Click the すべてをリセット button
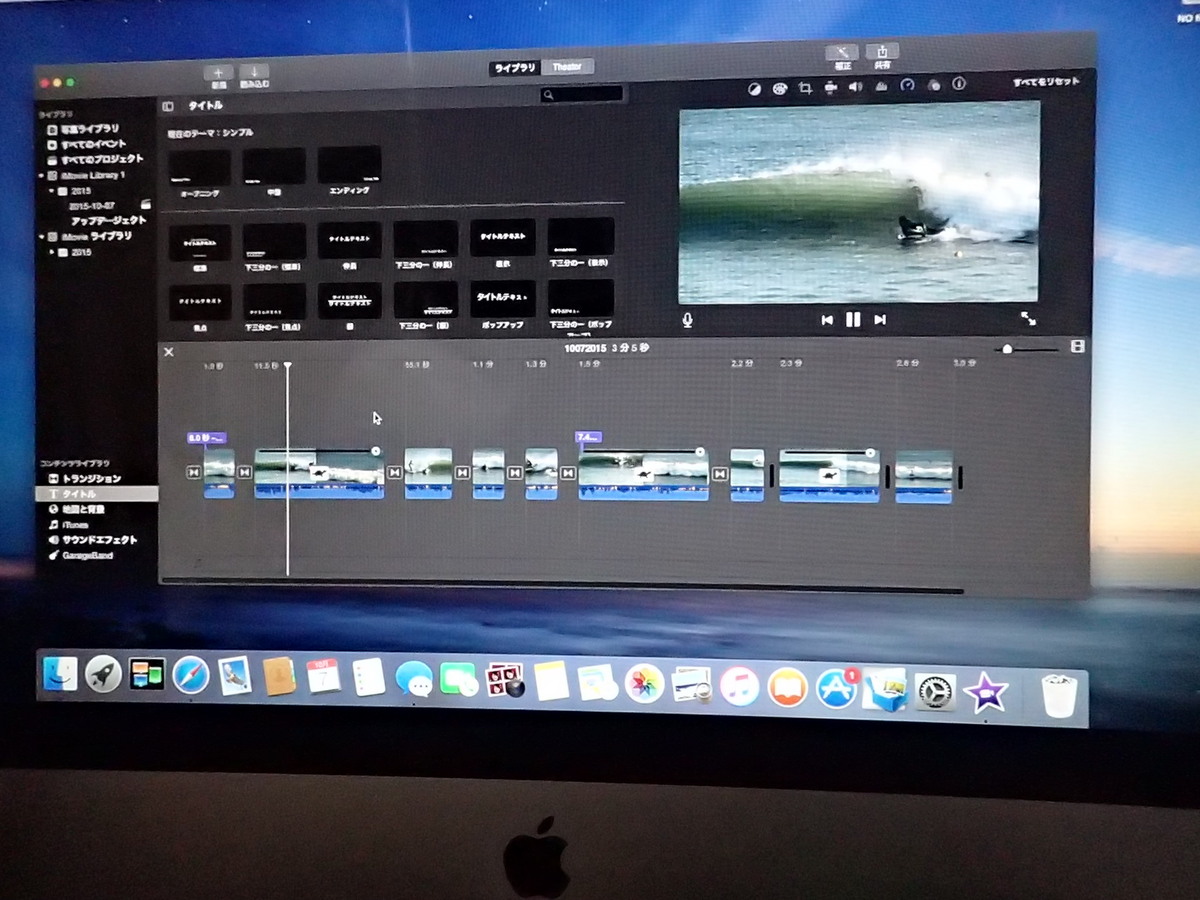The height and width of the screenshot is (900, 1200). click(x=1045, y=82)
